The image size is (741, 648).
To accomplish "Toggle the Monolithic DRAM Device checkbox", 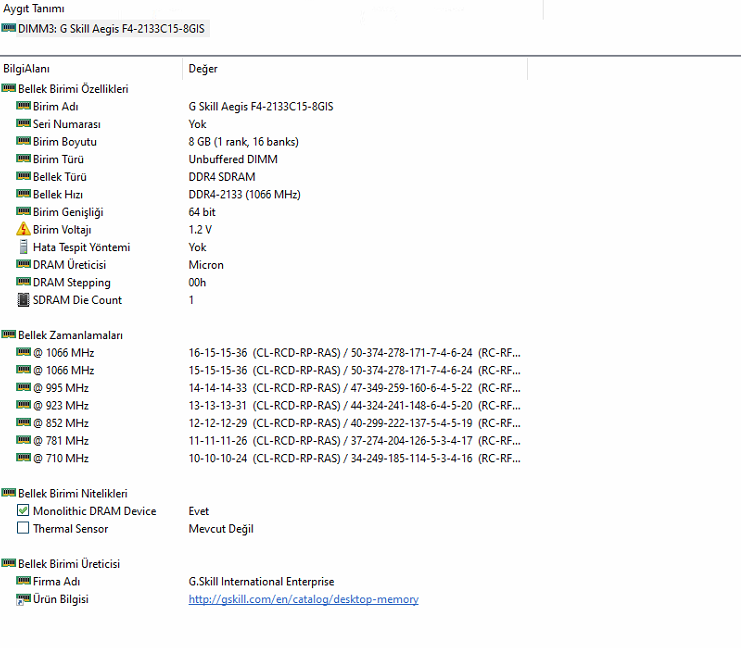I will [x=23, y=510].
